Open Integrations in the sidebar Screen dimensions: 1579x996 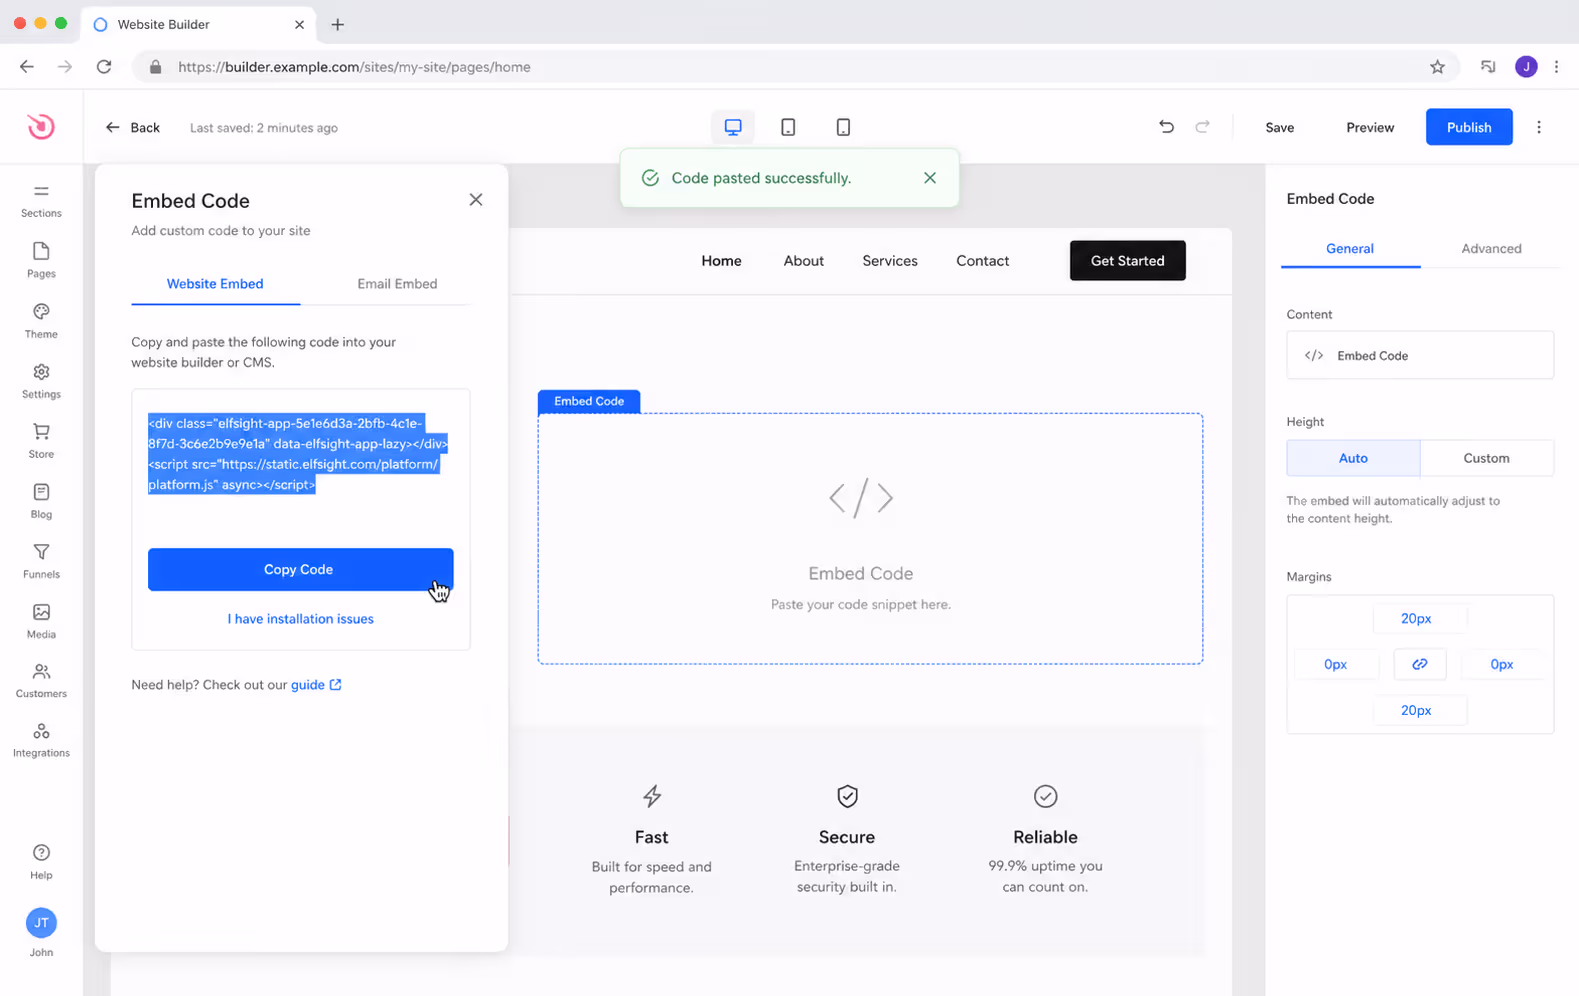click(x=41, y=740)
